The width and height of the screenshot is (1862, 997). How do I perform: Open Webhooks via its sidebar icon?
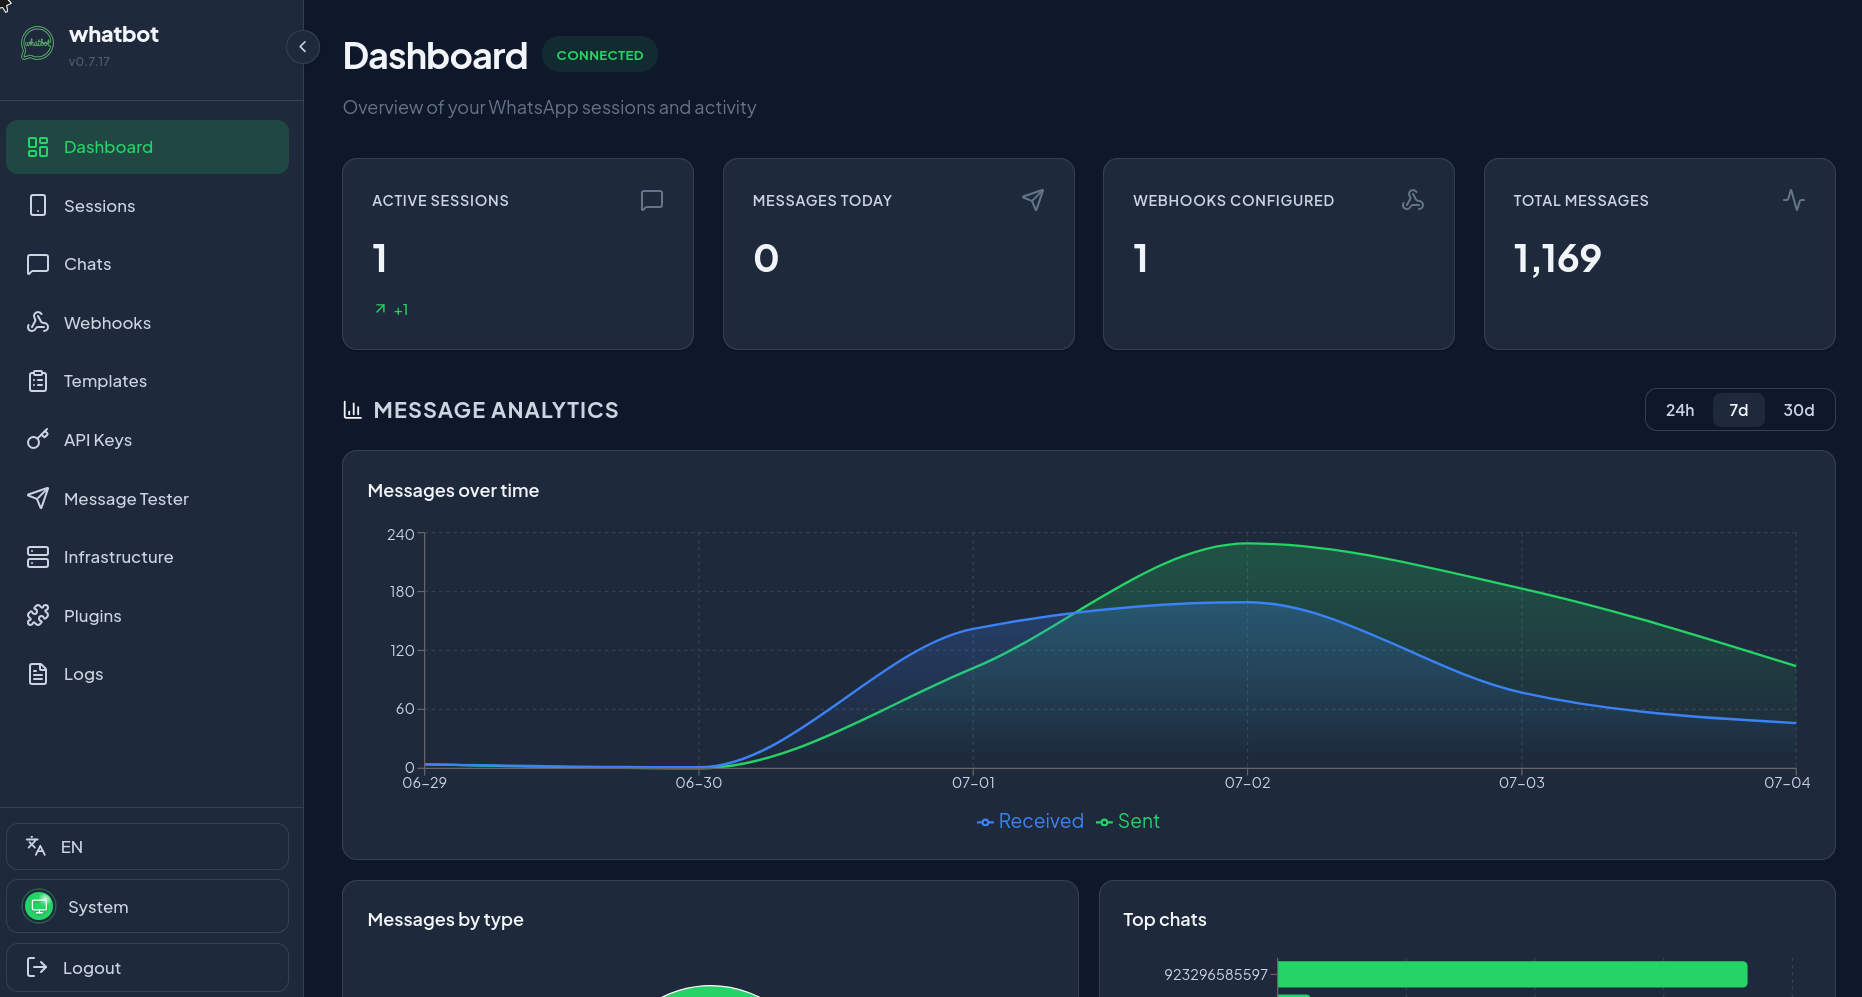click(x=38, y=322)
